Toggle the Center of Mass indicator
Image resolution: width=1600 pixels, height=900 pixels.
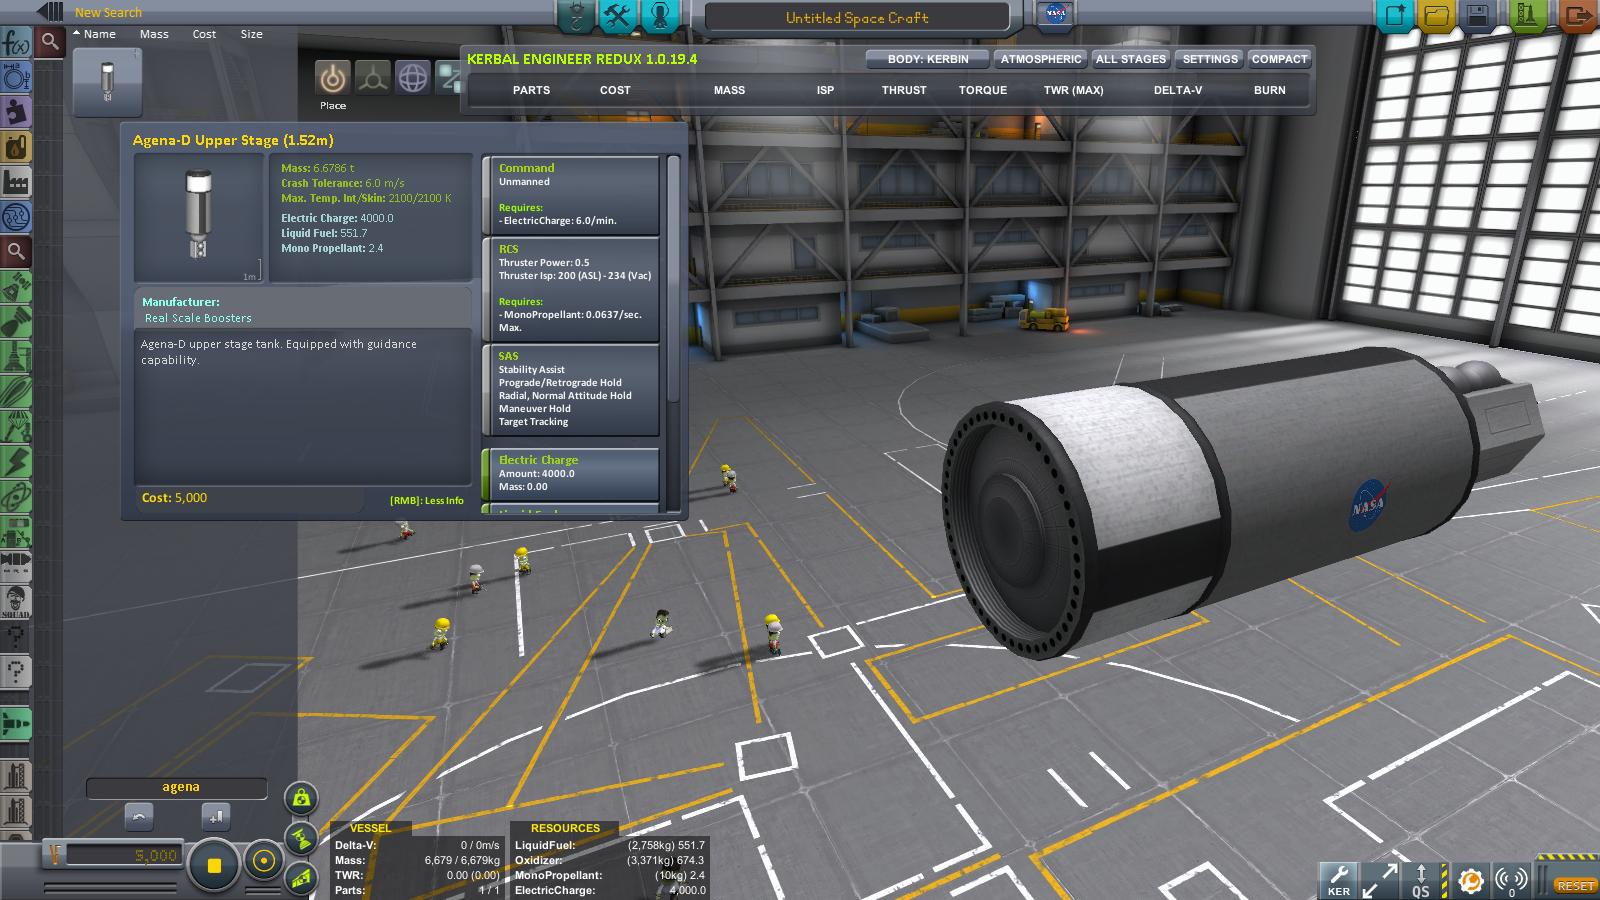click(x=301, y=798)
